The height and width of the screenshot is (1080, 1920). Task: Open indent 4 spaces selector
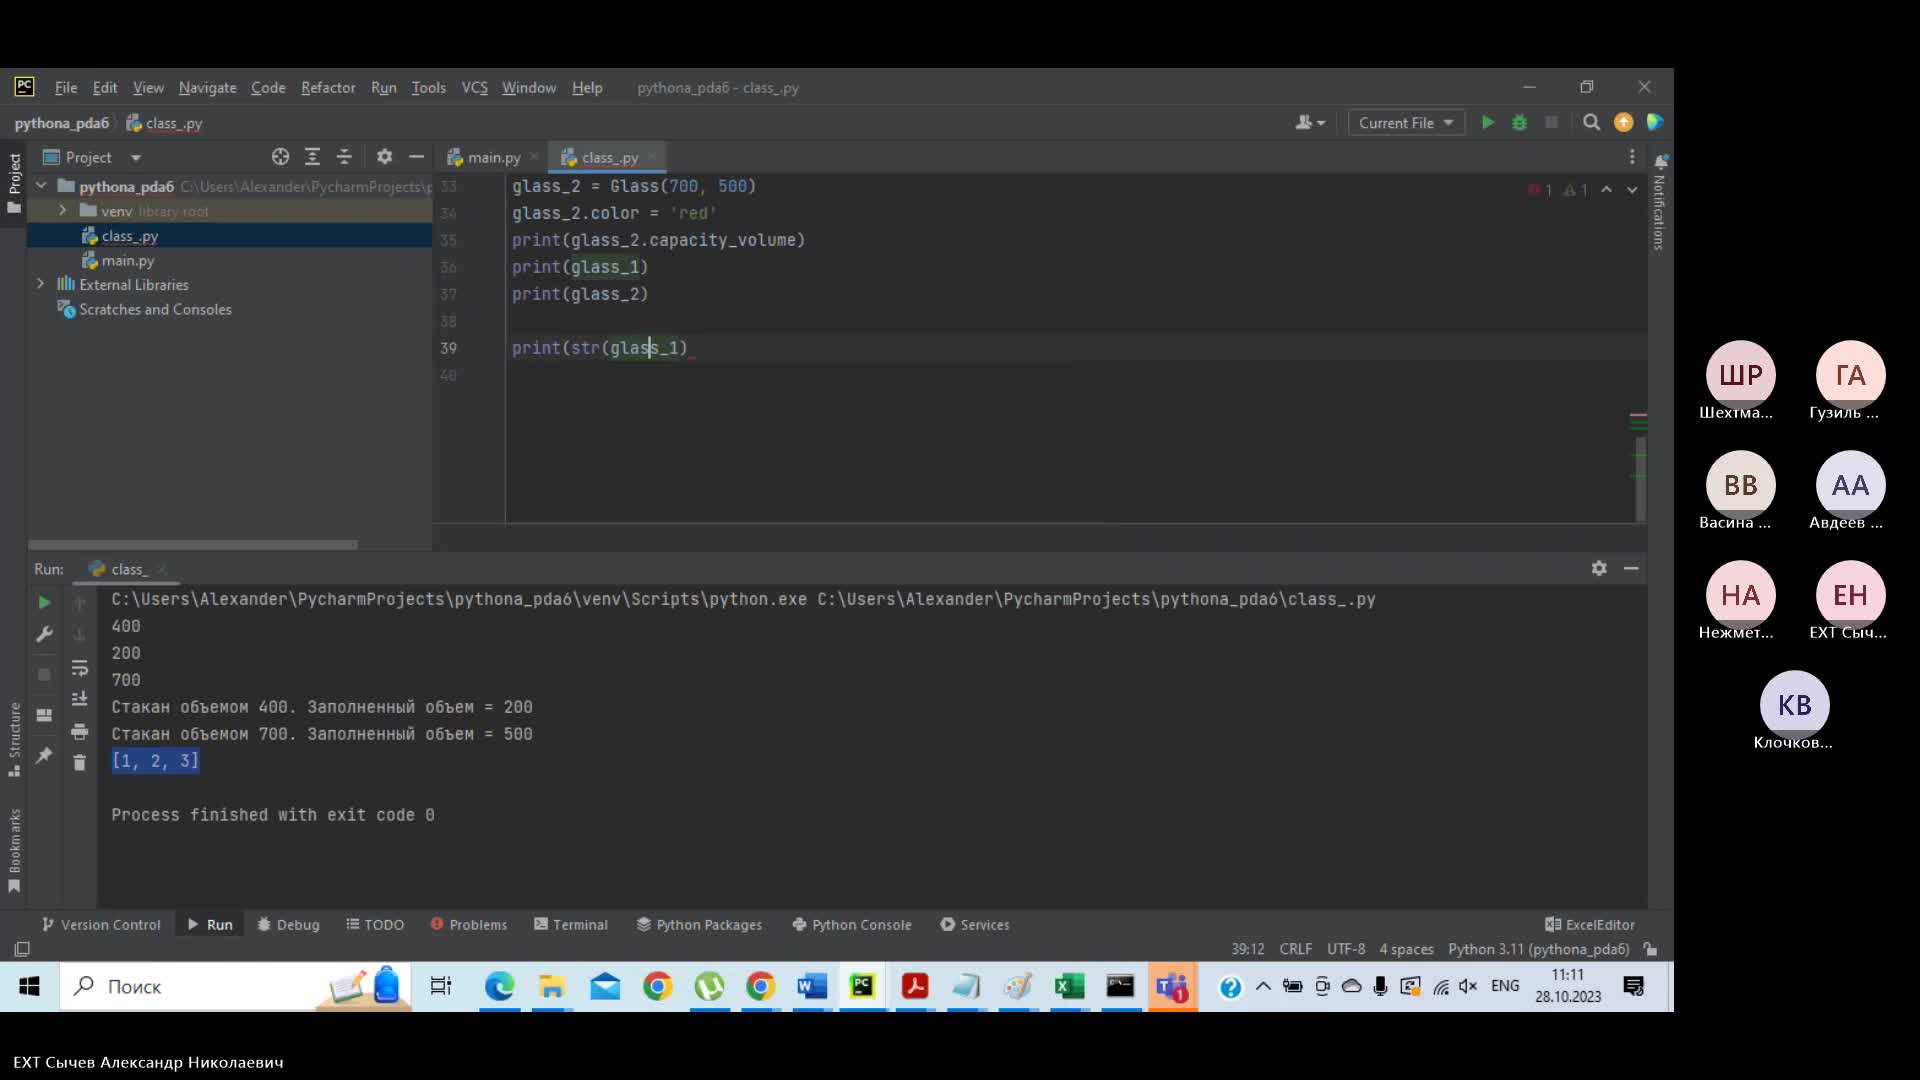coord(1406,949)
